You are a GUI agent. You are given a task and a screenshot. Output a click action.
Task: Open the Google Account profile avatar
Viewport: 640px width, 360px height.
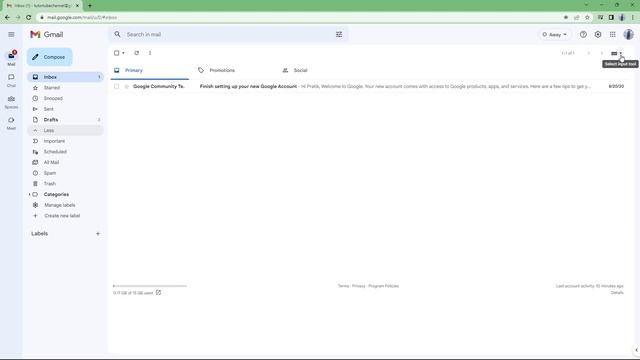(x=629, y=35)
